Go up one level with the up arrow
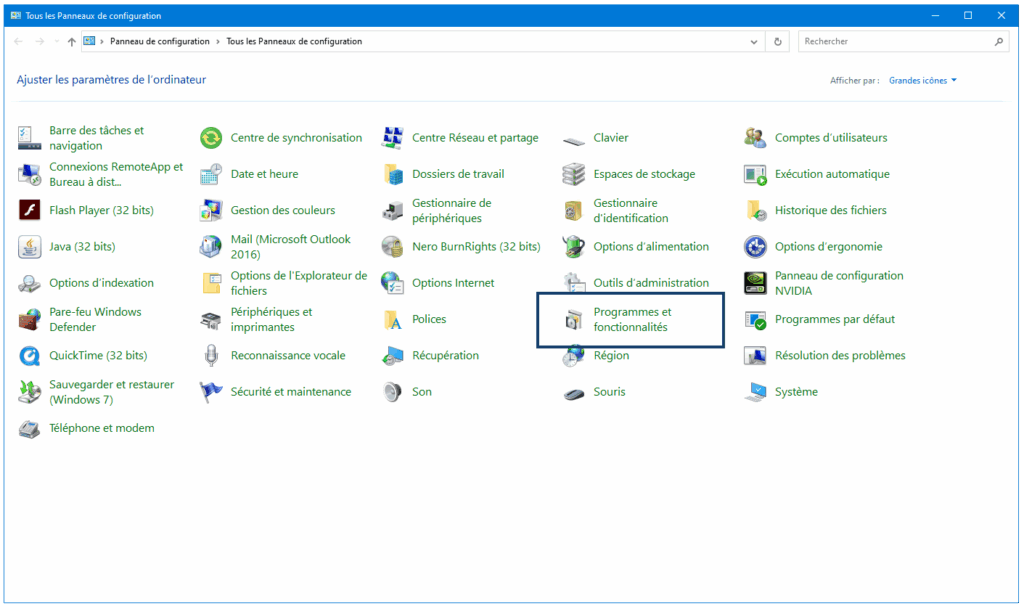Viewport: 1024px width, 609px height. click(x=71, y=42)
